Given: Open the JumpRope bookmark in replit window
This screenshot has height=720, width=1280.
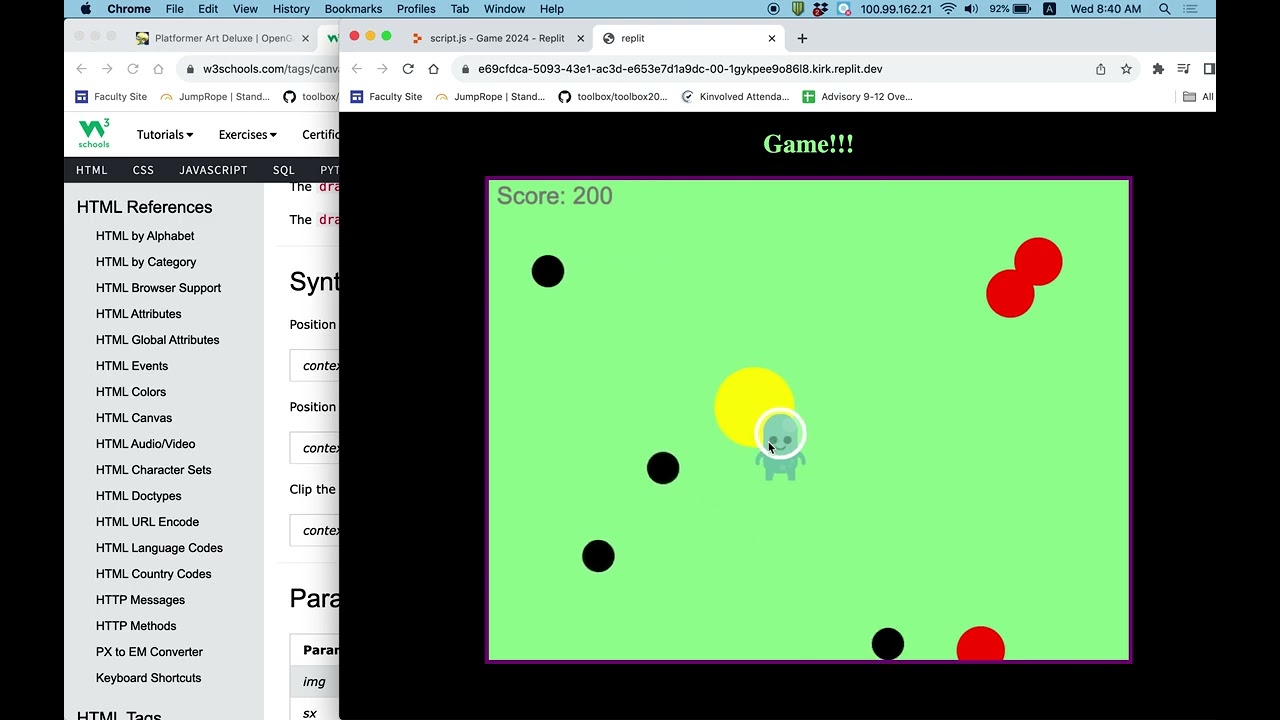Looking at the screenshot, I should coord(492,97).
